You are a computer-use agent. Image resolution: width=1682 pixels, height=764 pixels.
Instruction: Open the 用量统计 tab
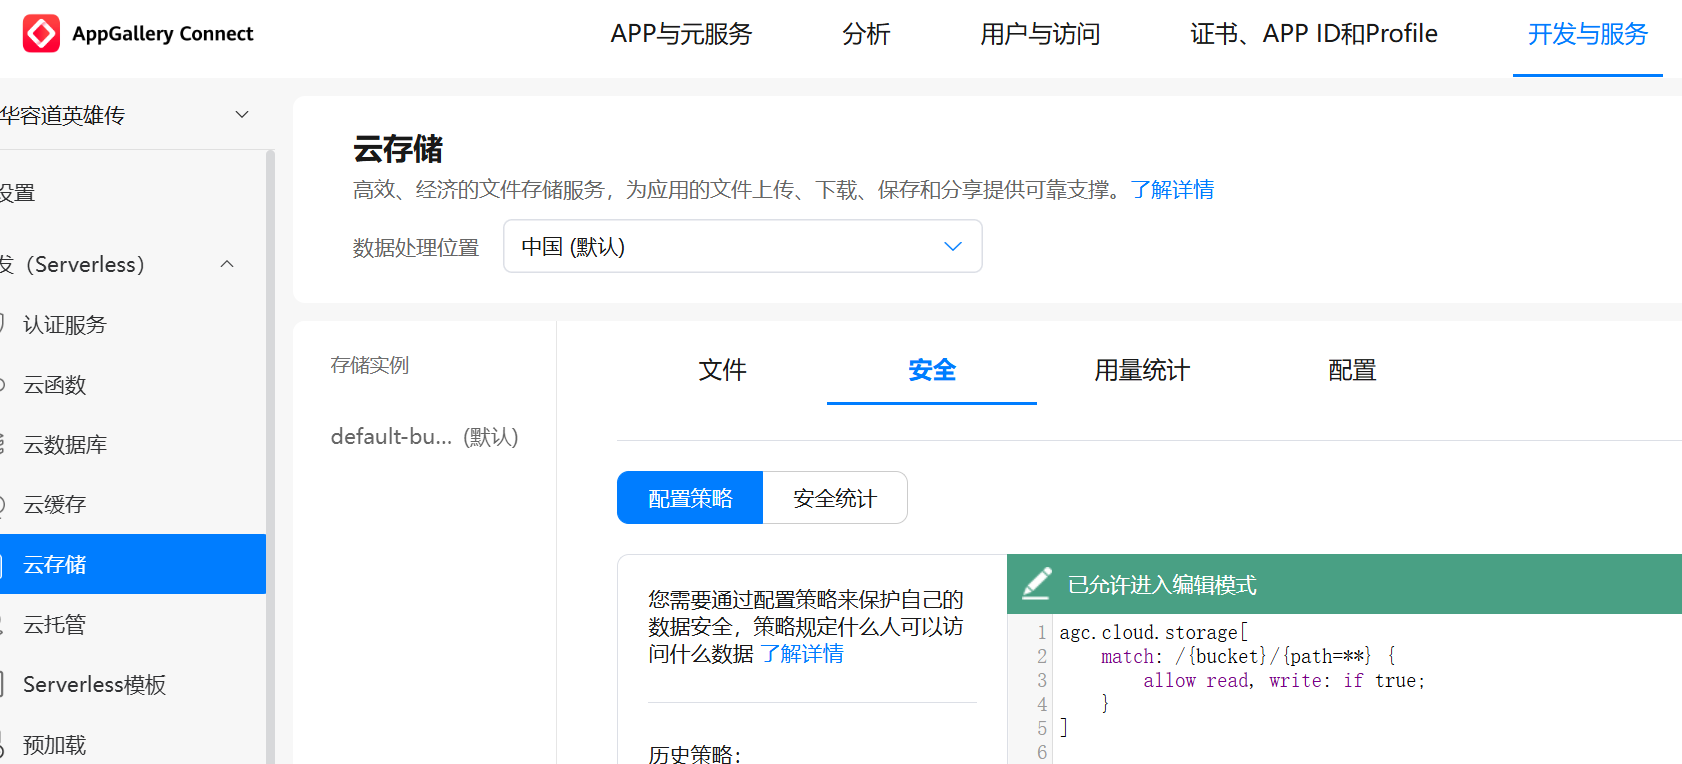pos(1141,370)
